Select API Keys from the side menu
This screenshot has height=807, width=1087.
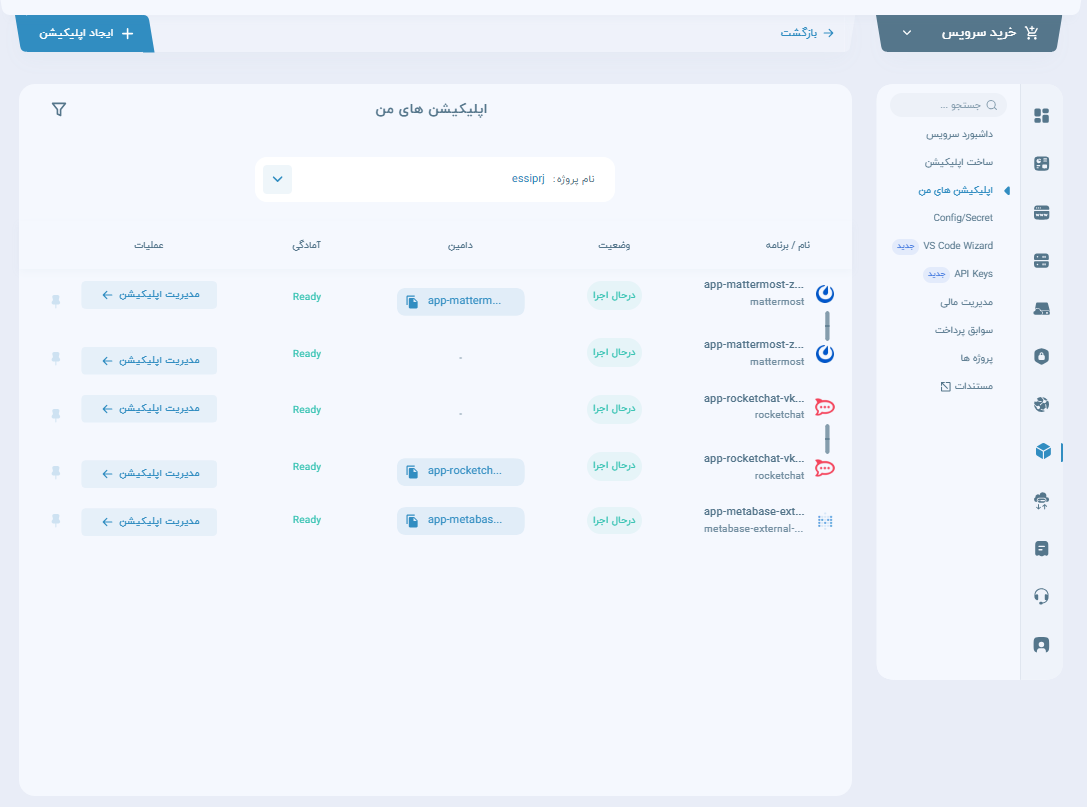pos(972,273)
